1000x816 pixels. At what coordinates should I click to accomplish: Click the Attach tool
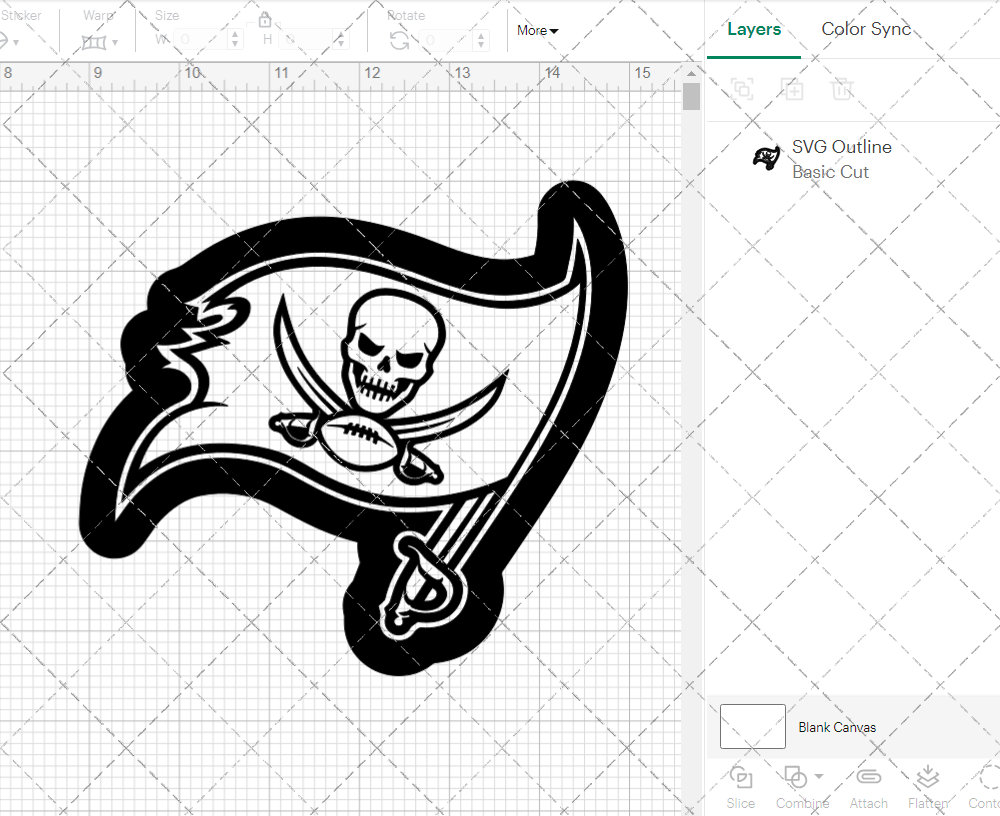coord(868,788)
